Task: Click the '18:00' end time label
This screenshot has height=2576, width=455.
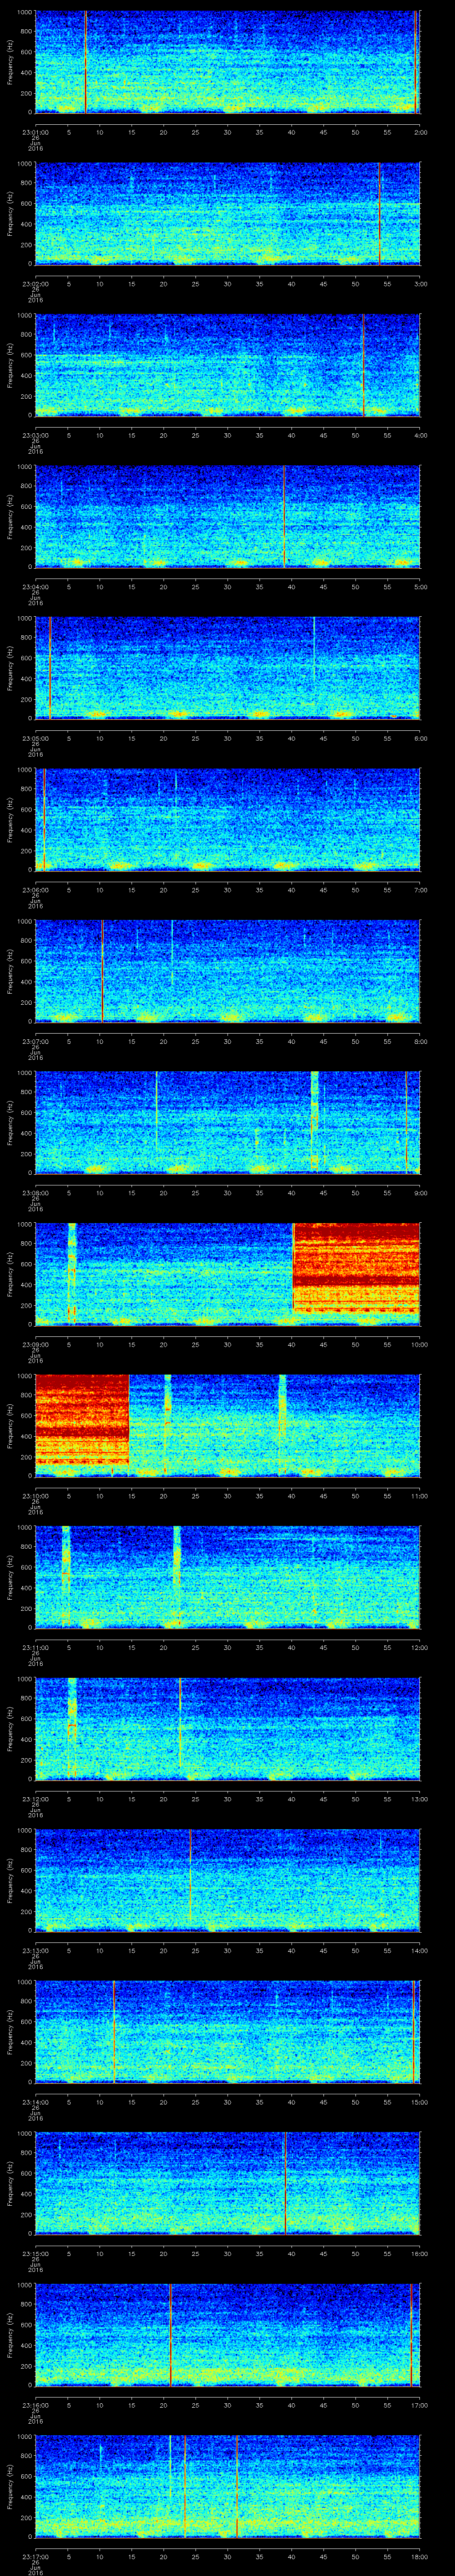Action: [419, 2556]
